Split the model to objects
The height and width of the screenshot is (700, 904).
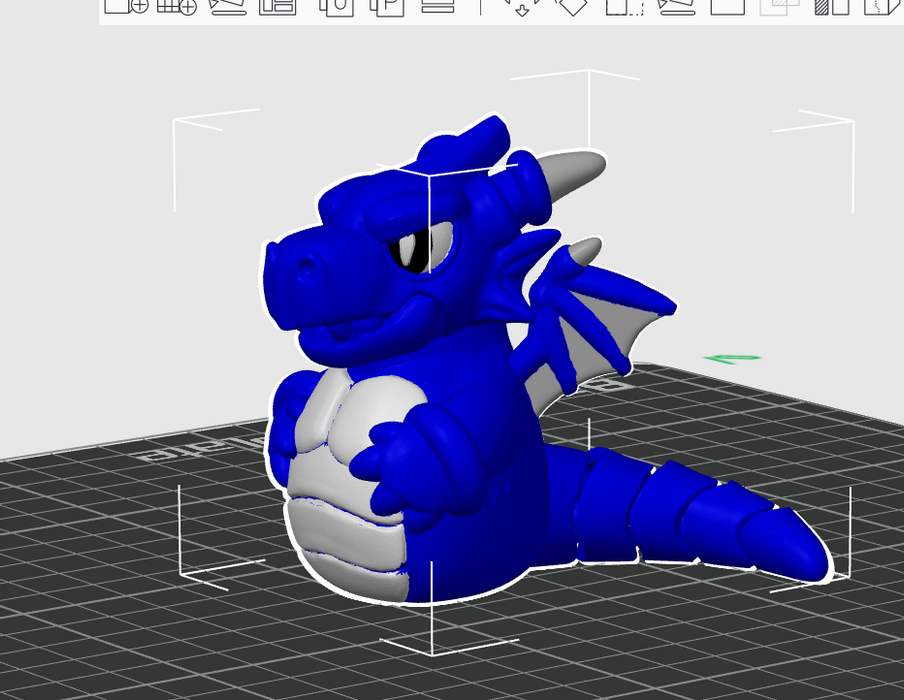tap(338, 6)
